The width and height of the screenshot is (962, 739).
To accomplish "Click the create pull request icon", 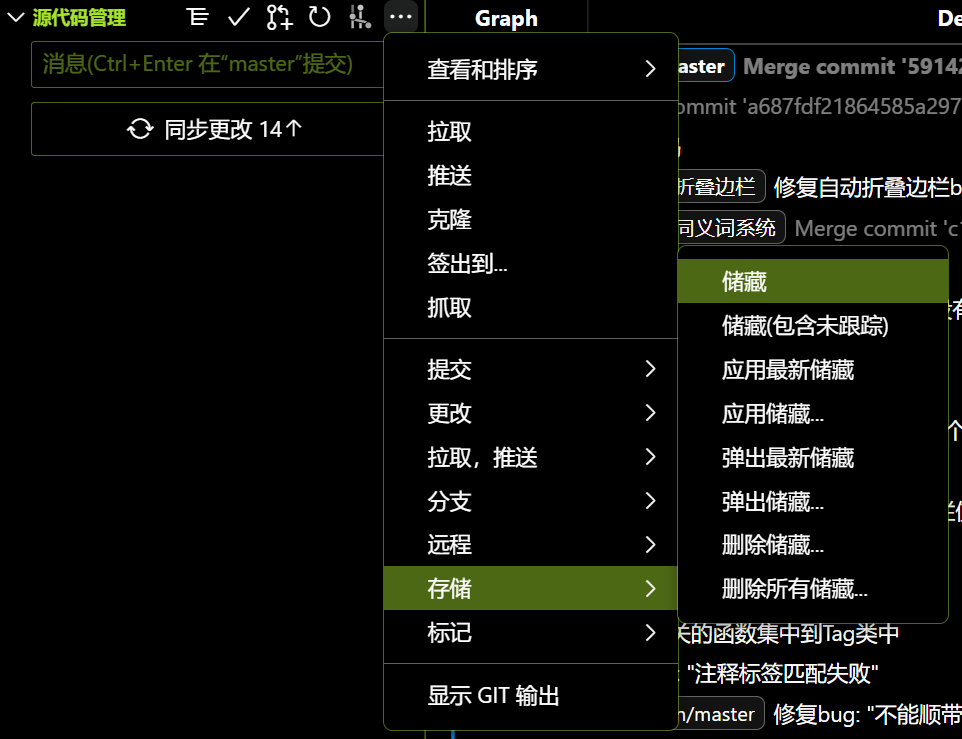I will 279,17.
